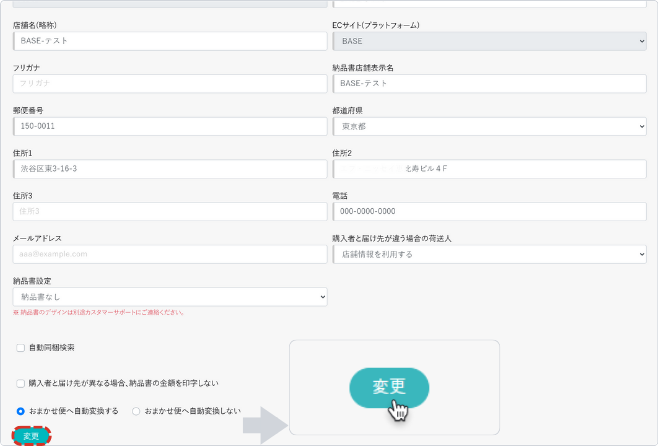Click the フリガナ input field

tap(170, 84)
